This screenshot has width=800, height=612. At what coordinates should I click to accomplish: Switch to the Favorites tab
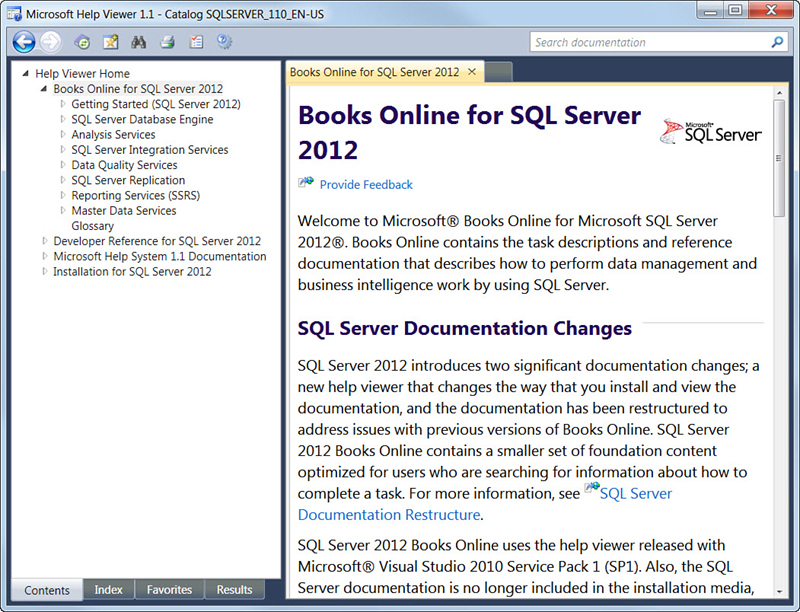169,590
